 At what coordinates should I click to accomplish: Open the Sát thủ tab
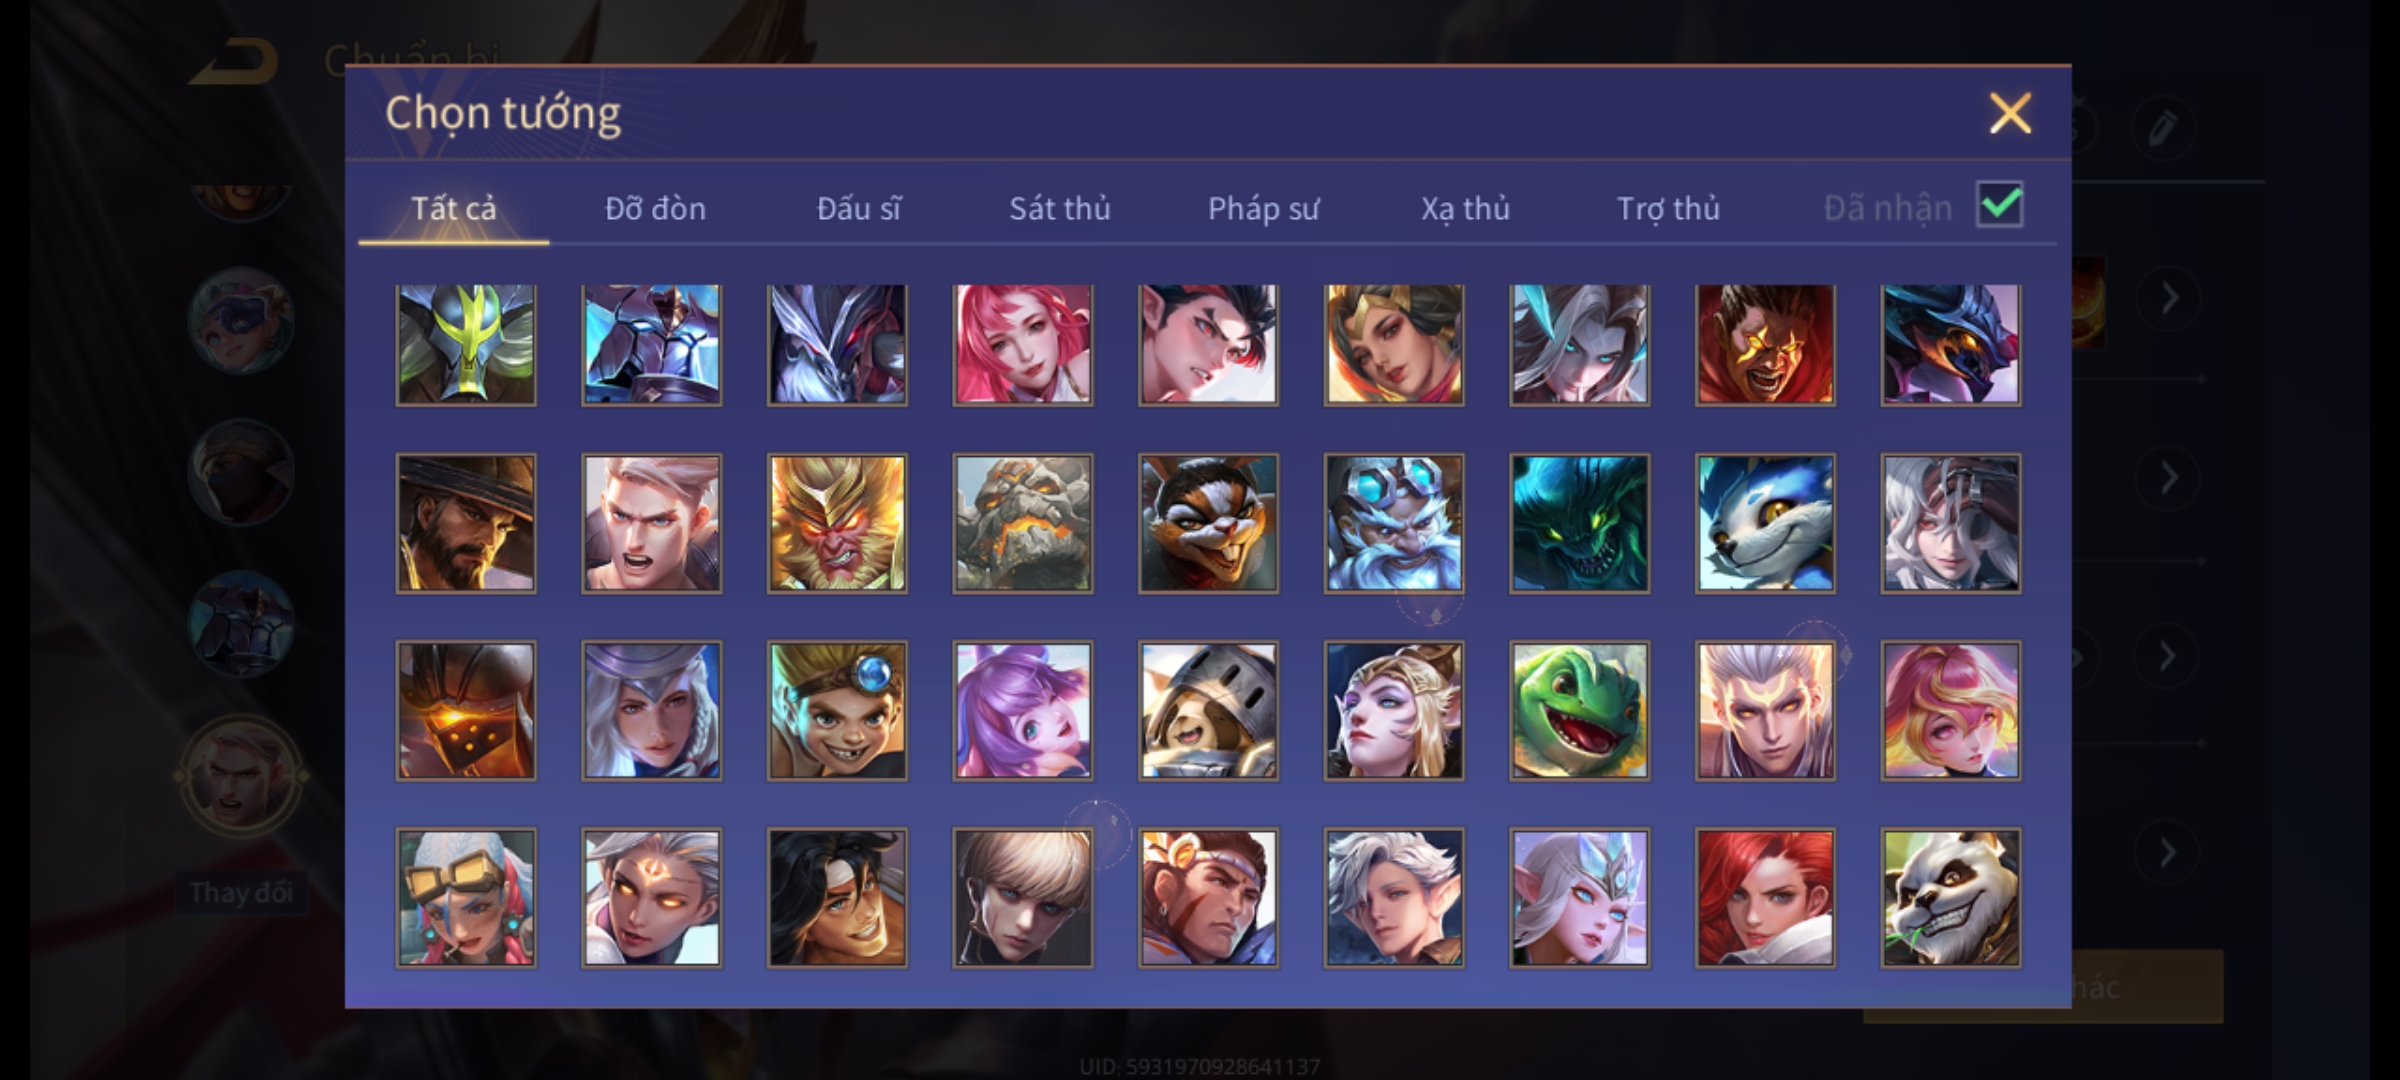[1059, 208]
